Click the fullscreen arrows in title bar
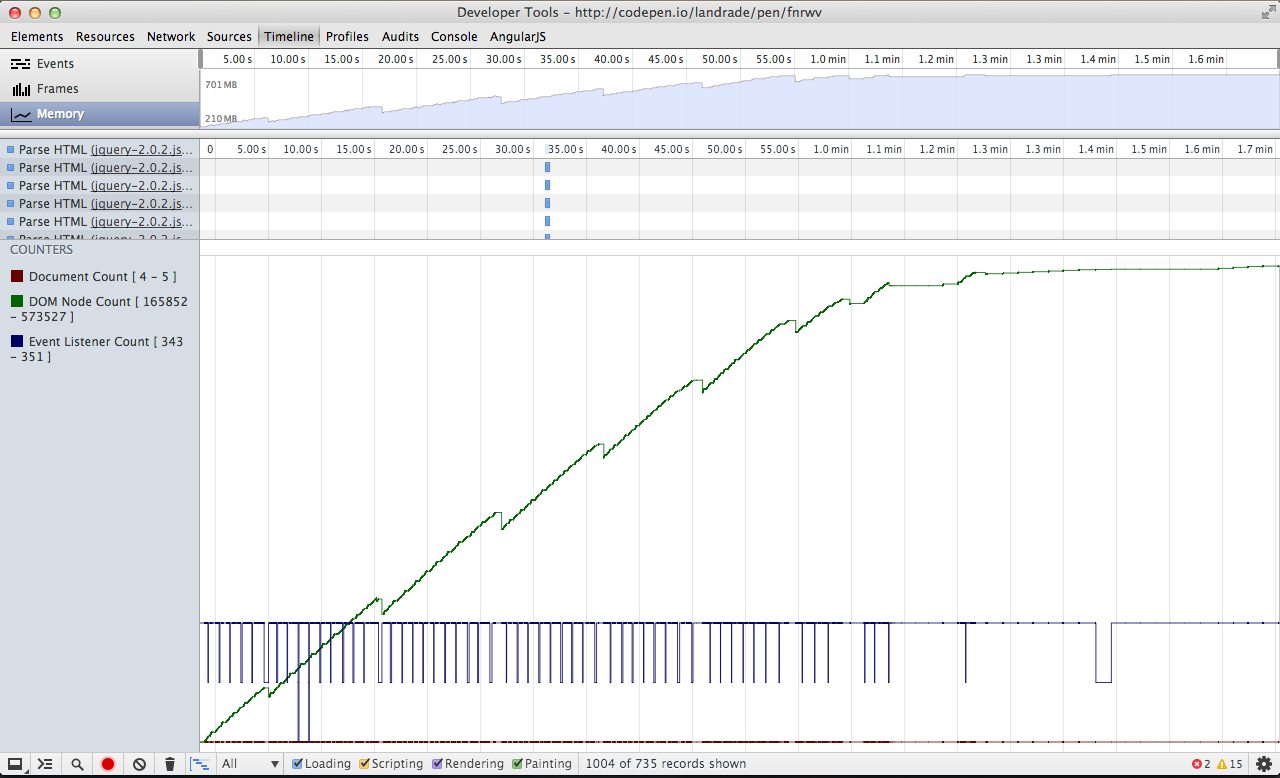 (1267, 12)
